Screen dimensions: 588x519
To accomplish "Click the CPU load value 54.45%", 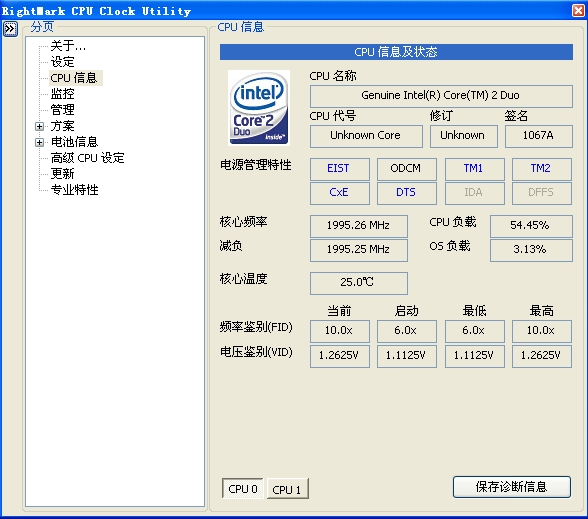I will click(x=531, y=226).
